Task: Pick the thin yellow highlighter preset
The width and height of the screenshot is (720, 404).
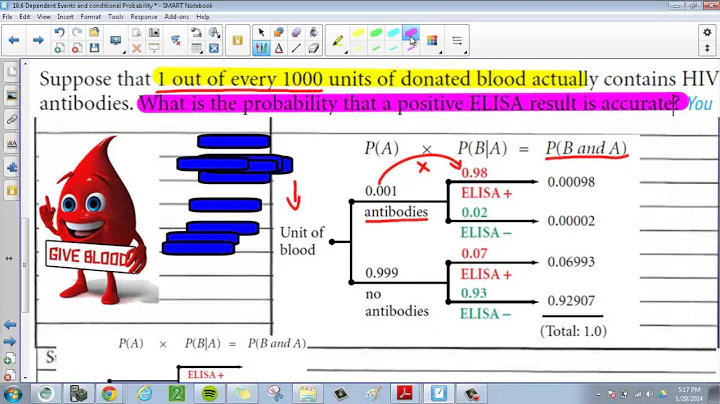Action: [x=359, y=48]
